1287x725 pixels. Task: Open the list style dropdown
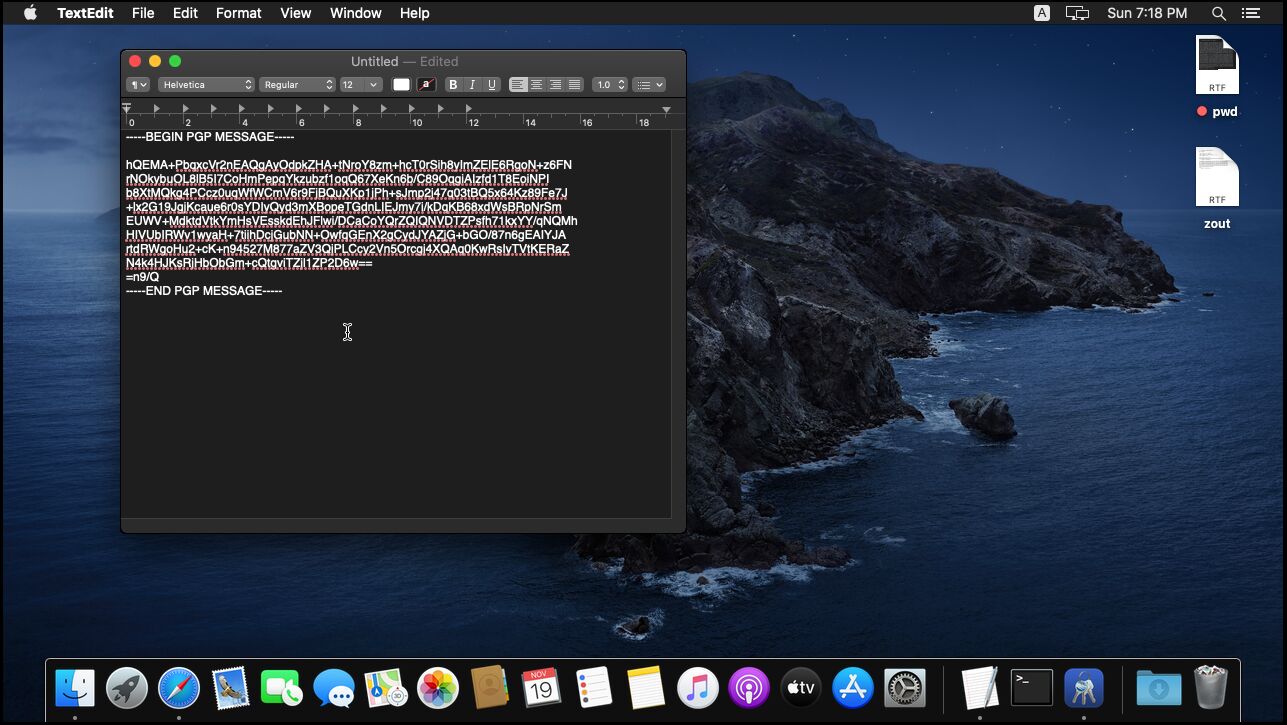(649, 84)
